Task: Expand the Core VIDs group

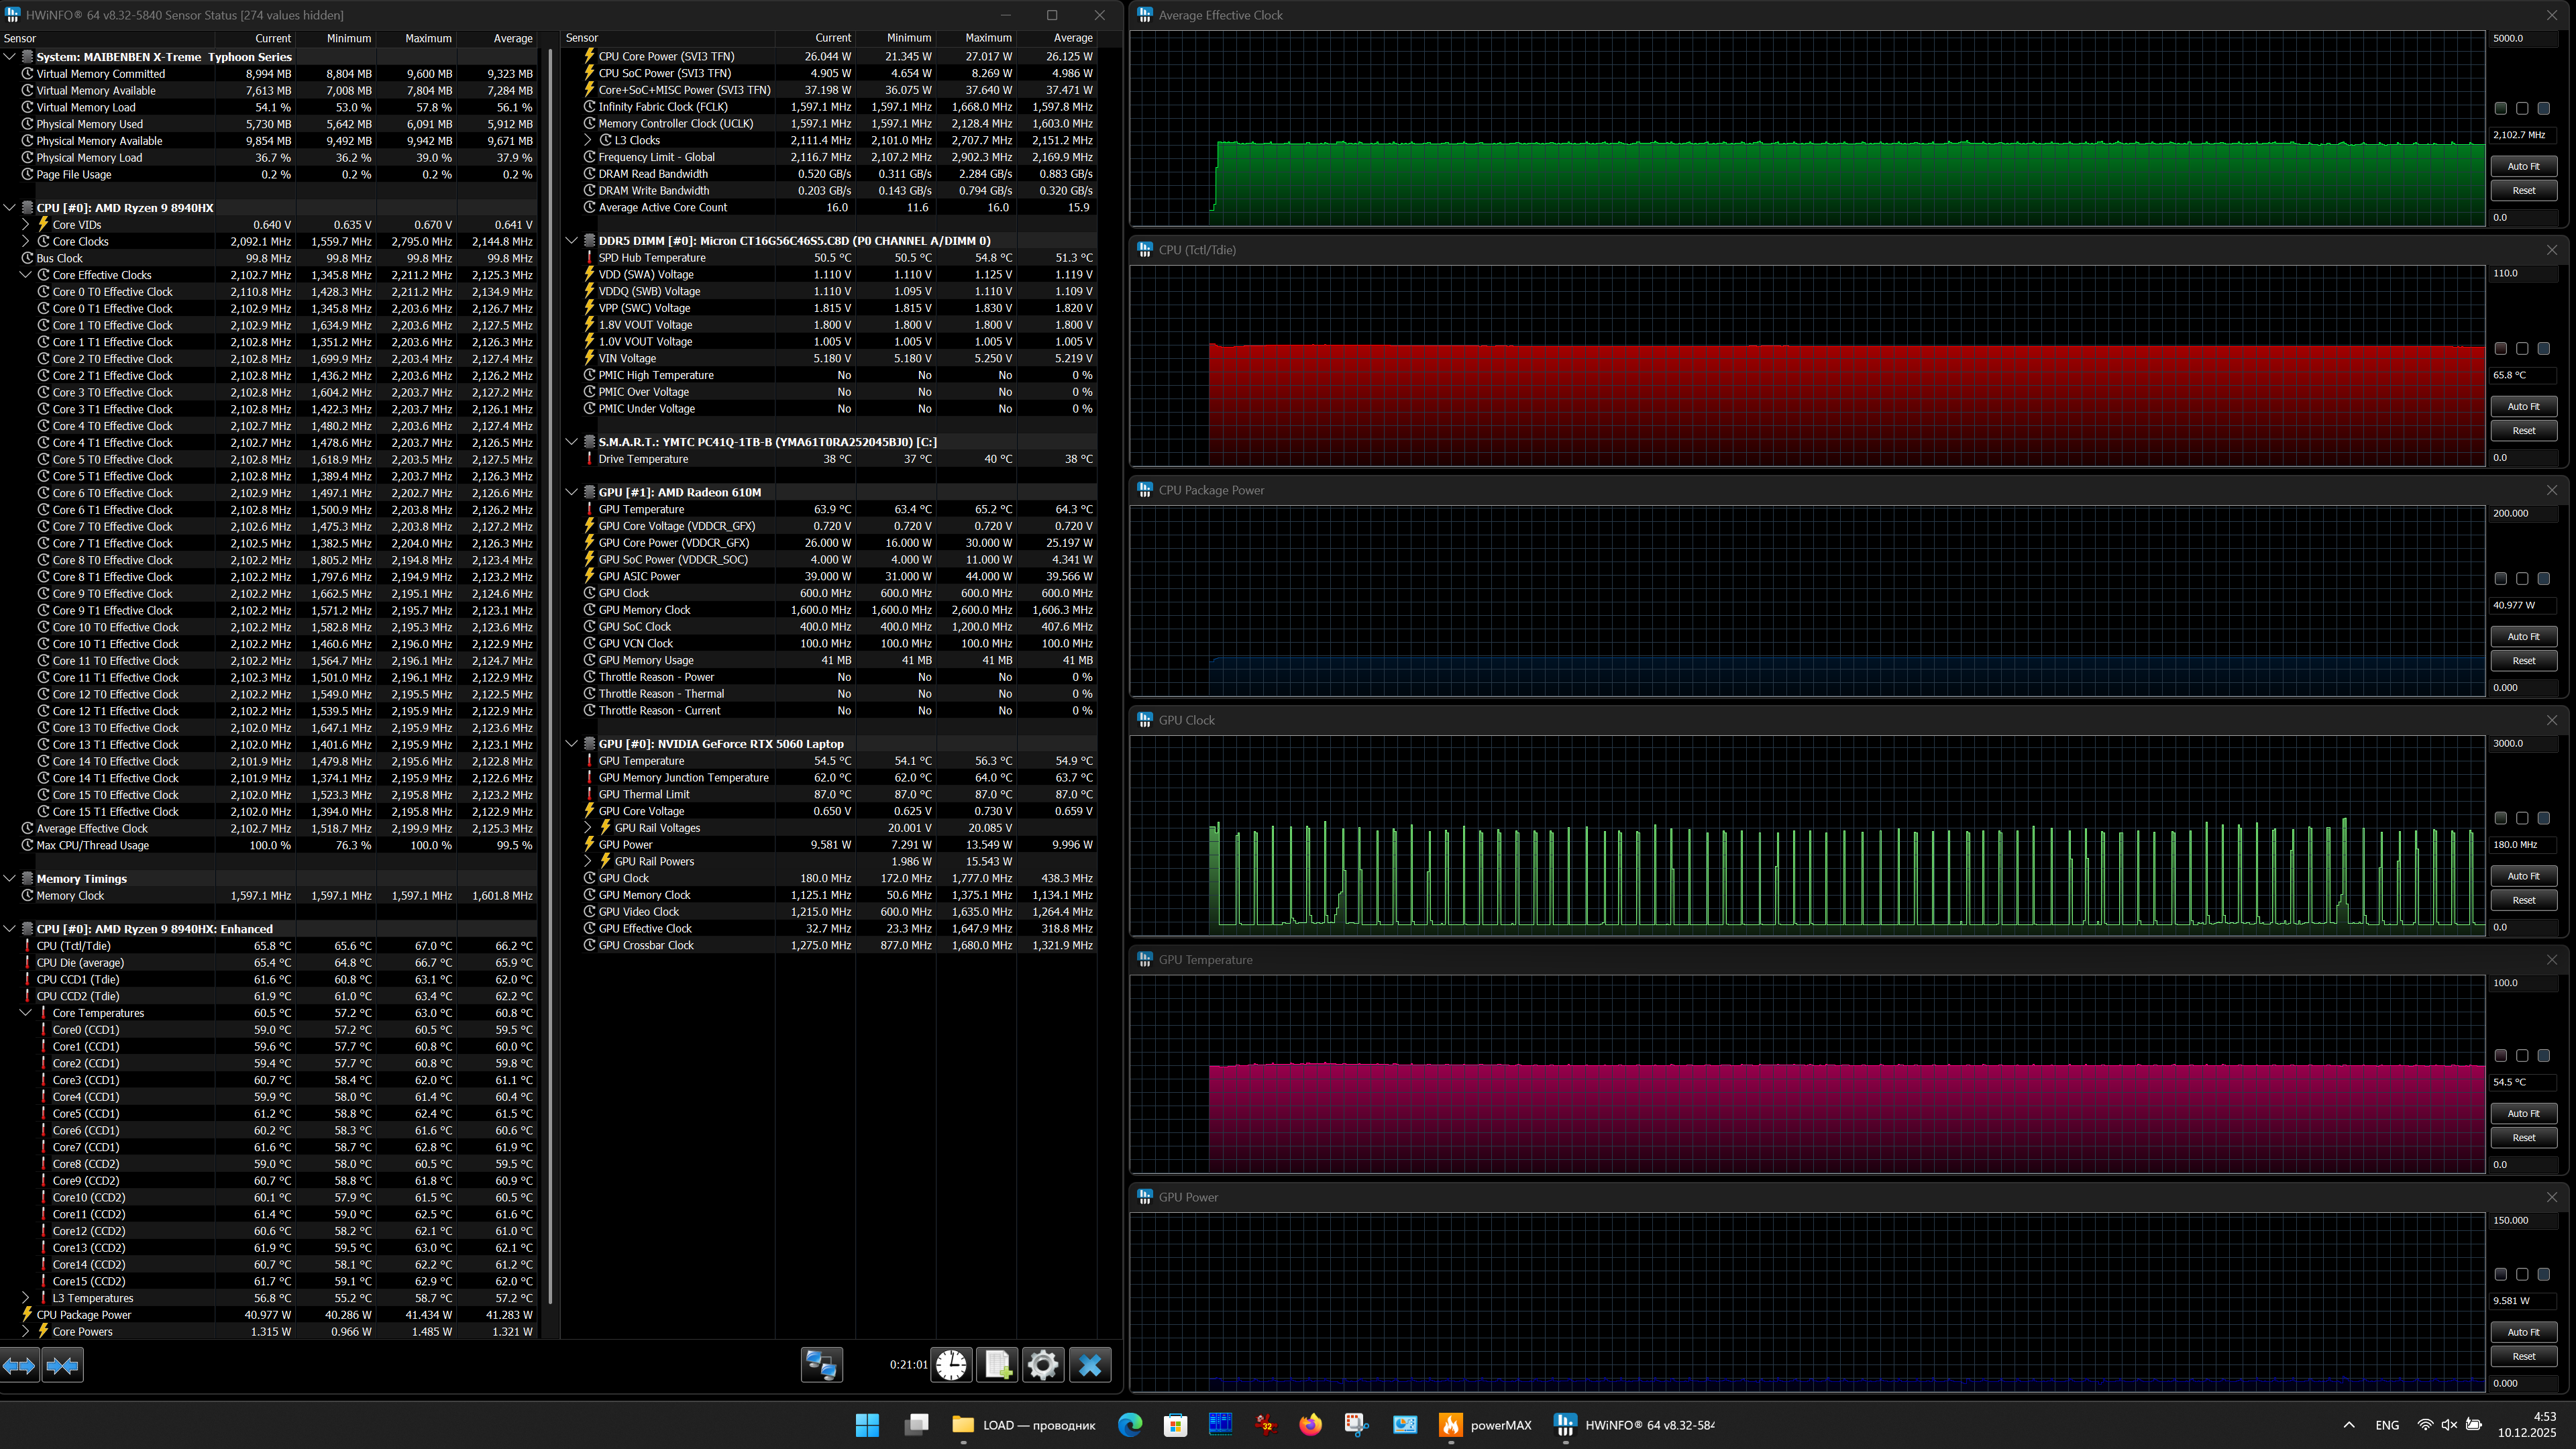Action: (x=26, y=225)
